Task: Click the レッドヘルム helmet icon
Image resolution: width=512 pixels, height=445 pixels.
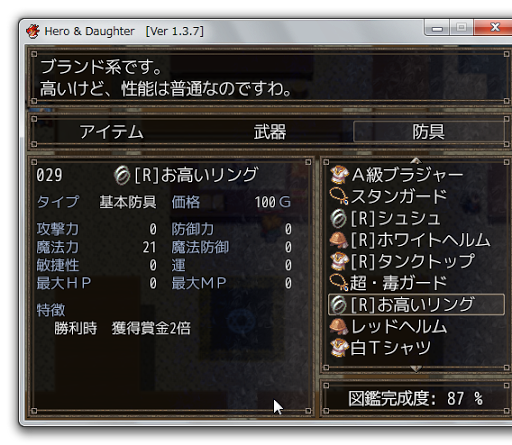Action: click(339, 326)
